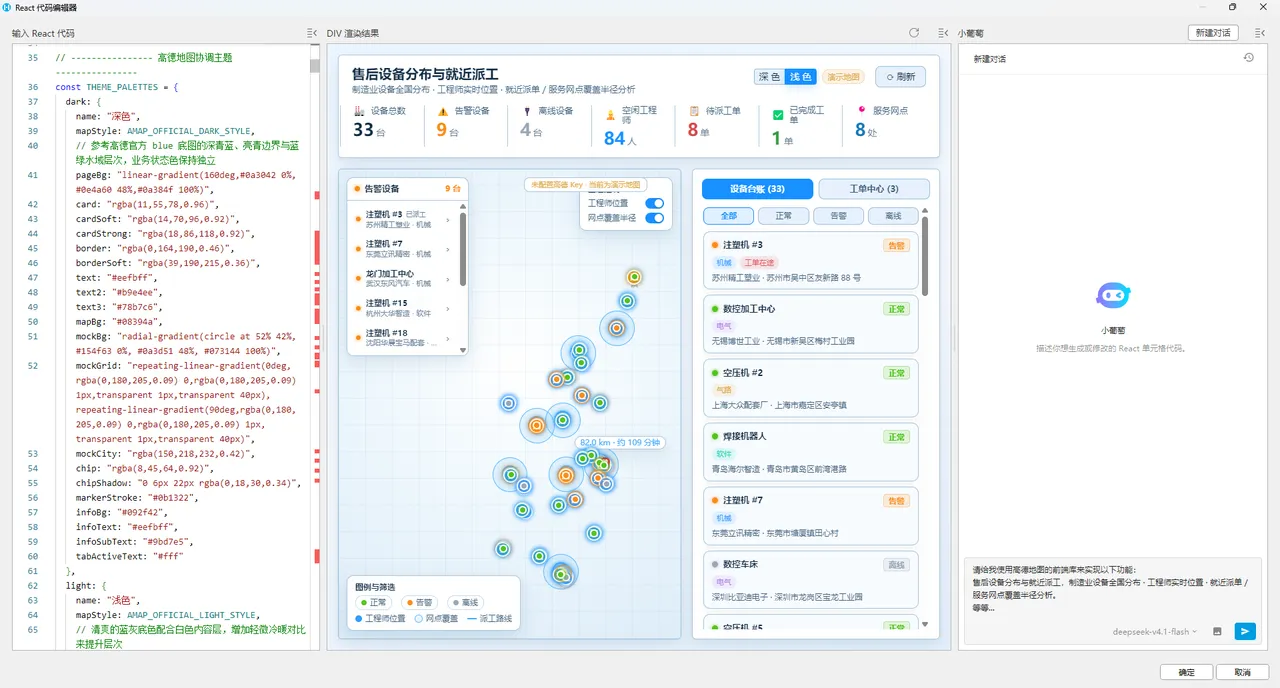
Task: Toggle the 离线 legend filter chip
Action: (464, 603)
